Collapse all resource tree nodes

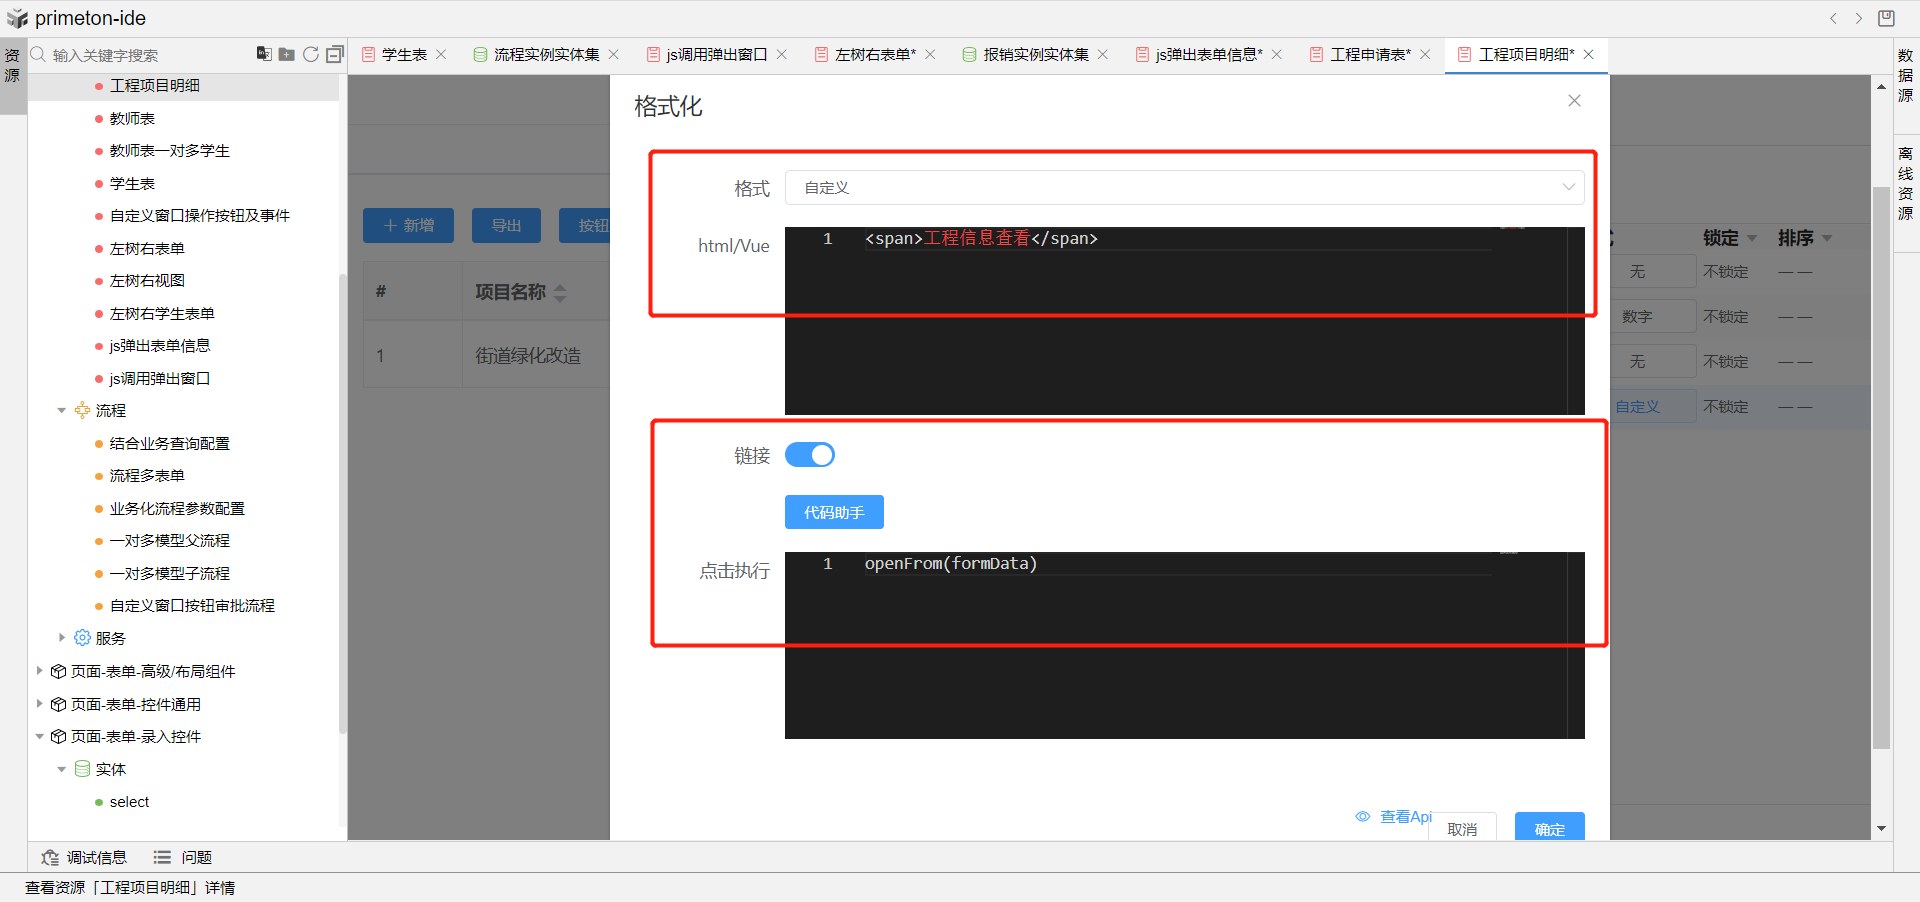(x=335, y=54)
